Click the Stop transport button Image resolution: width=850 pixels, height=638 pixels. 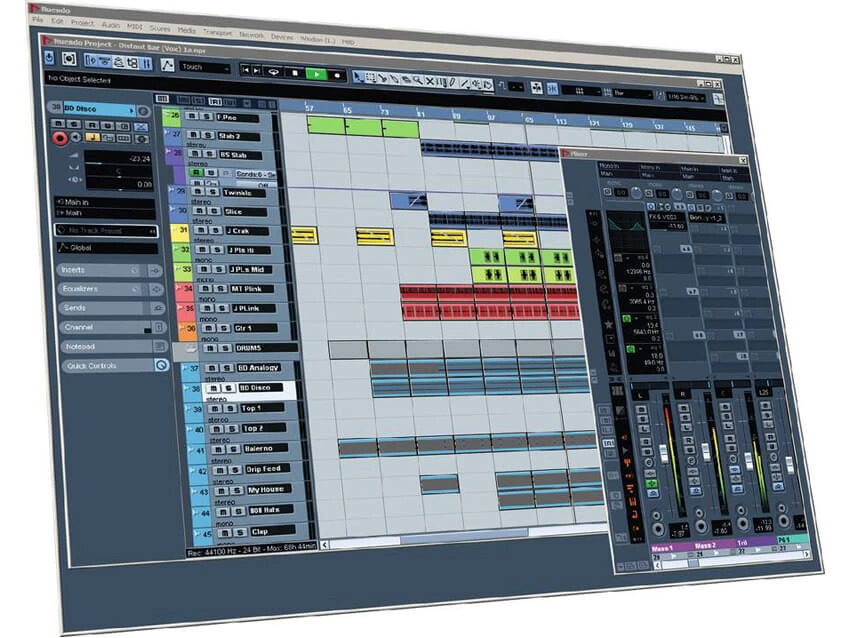pyautogui.click(x=295, y=72)
